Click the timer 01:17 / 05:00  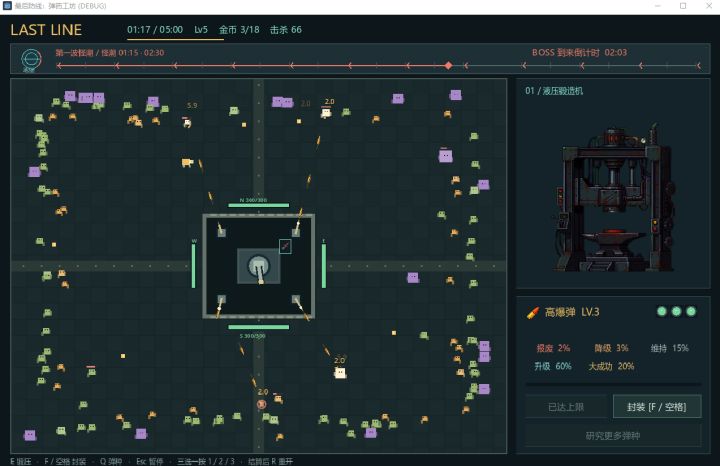point(155,30)
